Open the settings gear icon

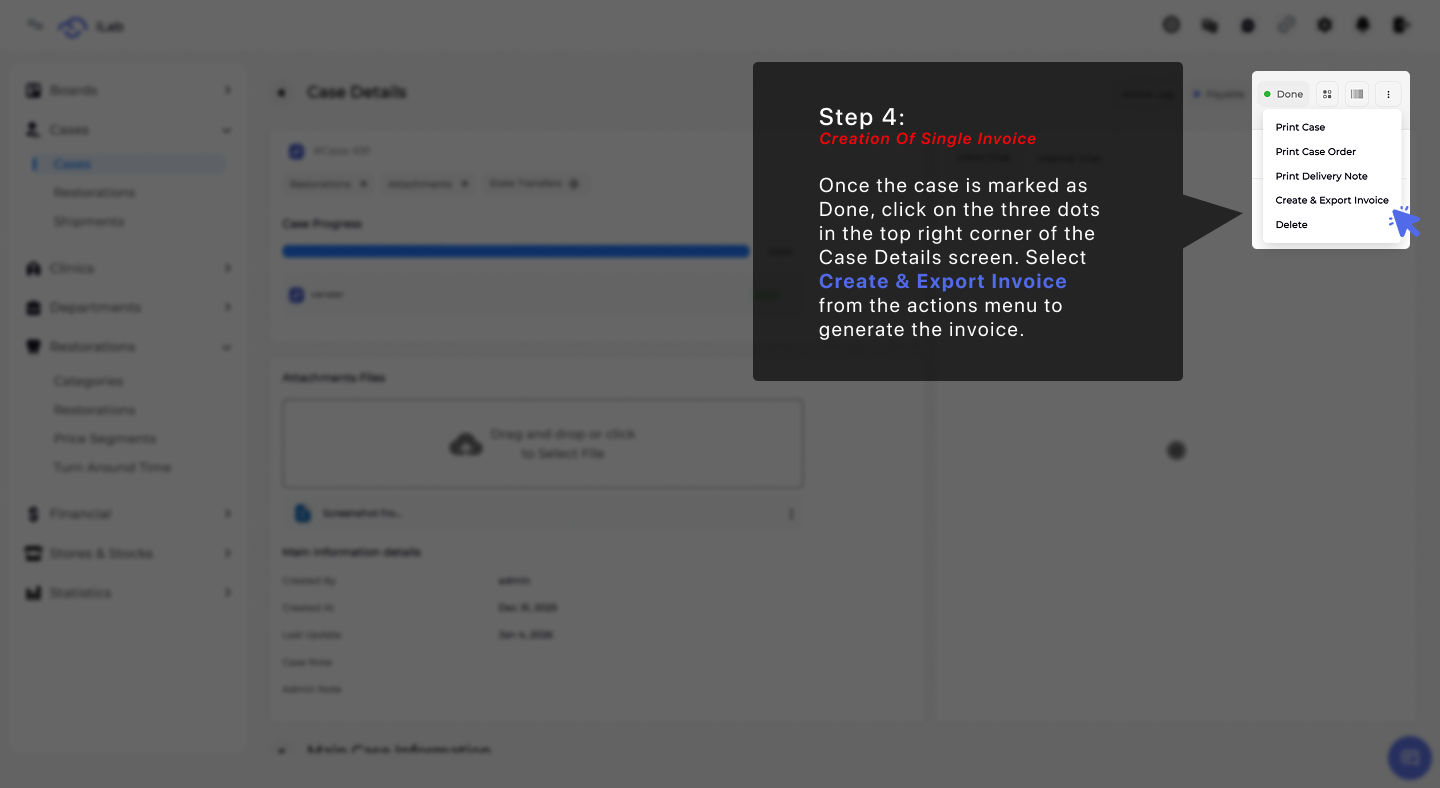pos(1325,25)
